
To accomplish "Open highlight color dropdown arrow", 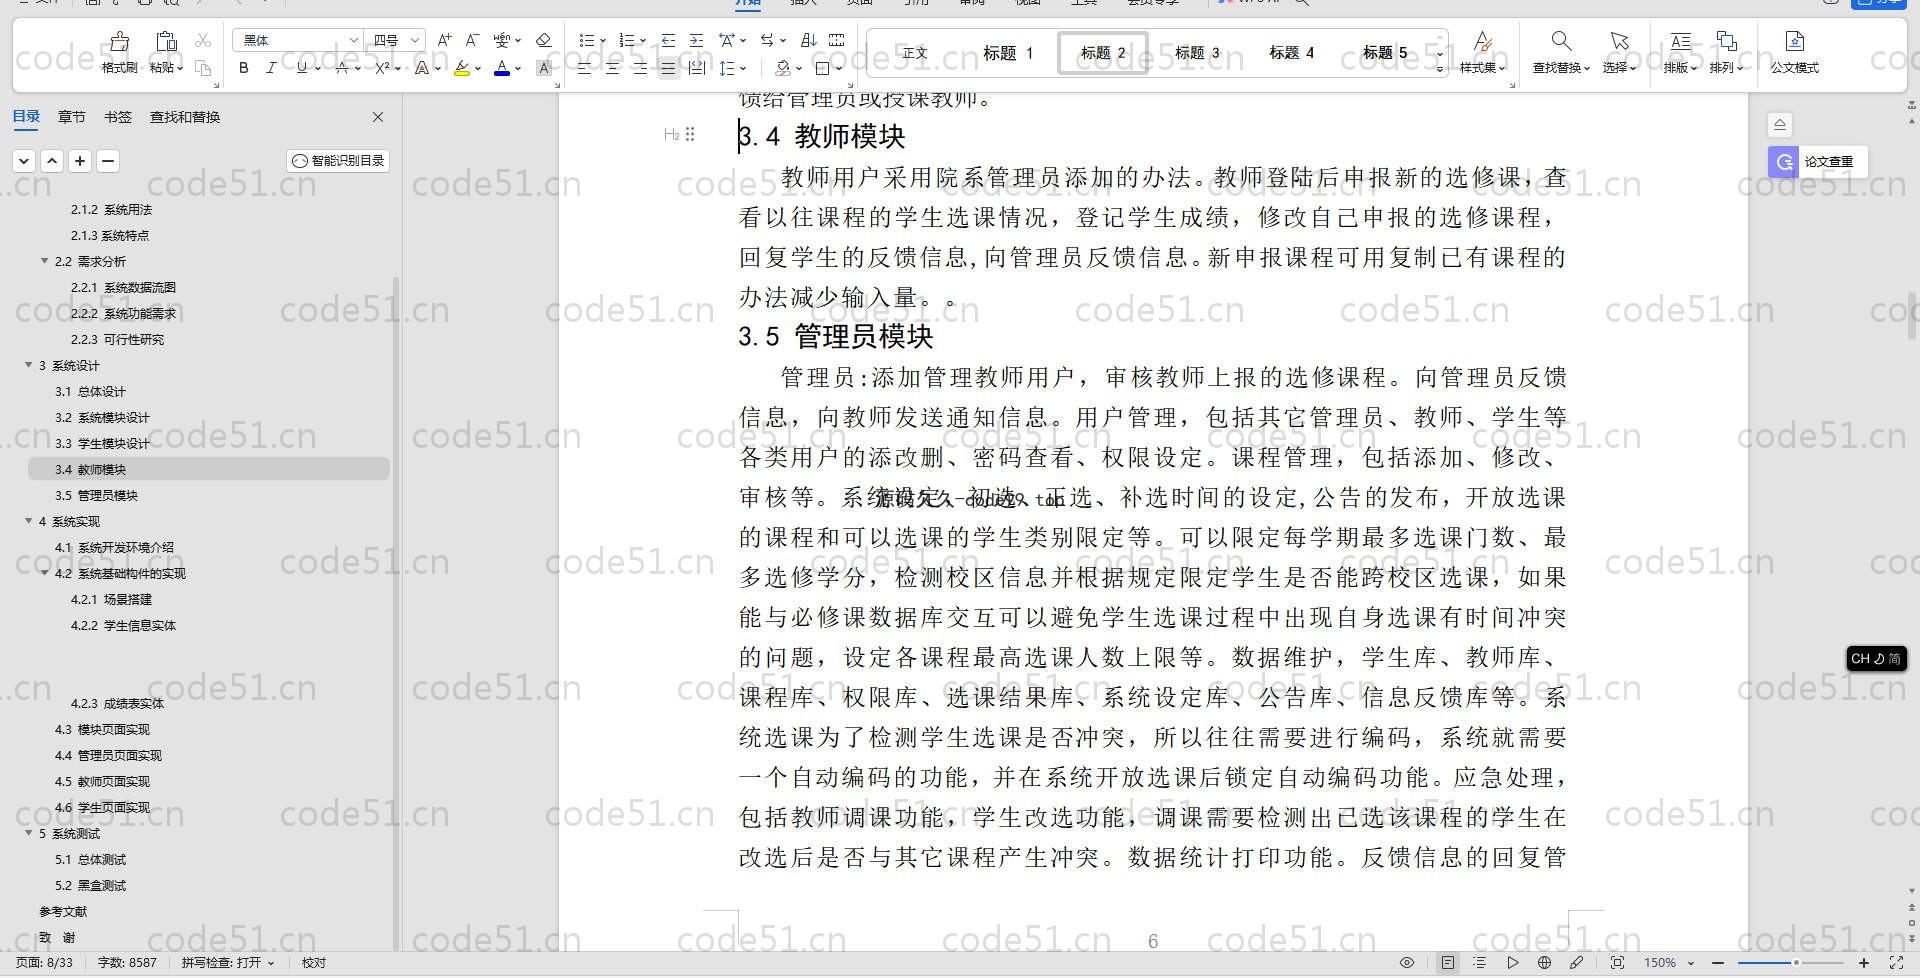I will 478,69.
